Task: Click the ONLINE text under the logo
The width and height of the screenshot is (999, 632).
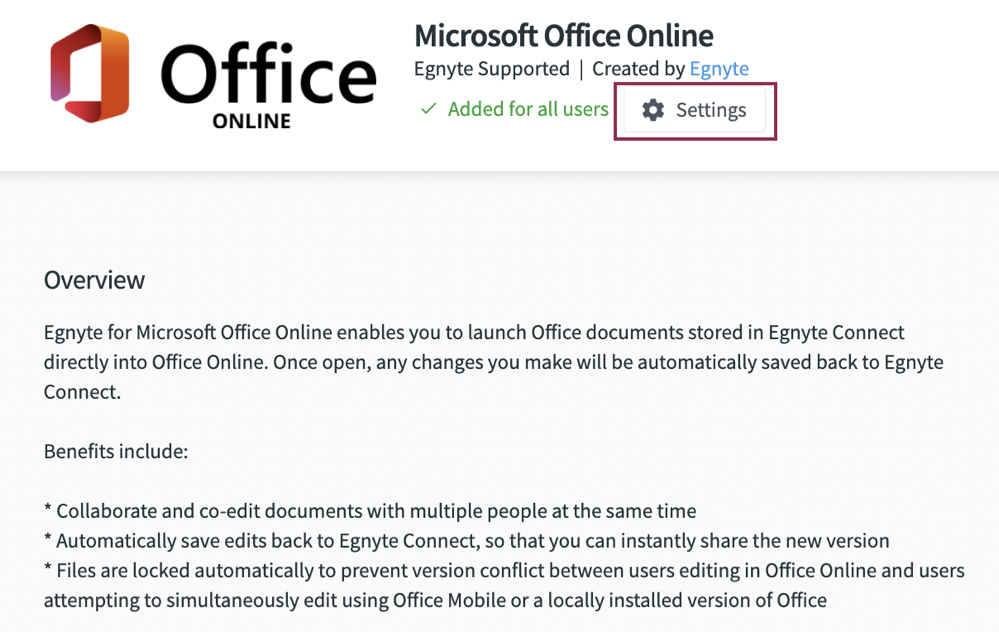Action: pos(252,121)
